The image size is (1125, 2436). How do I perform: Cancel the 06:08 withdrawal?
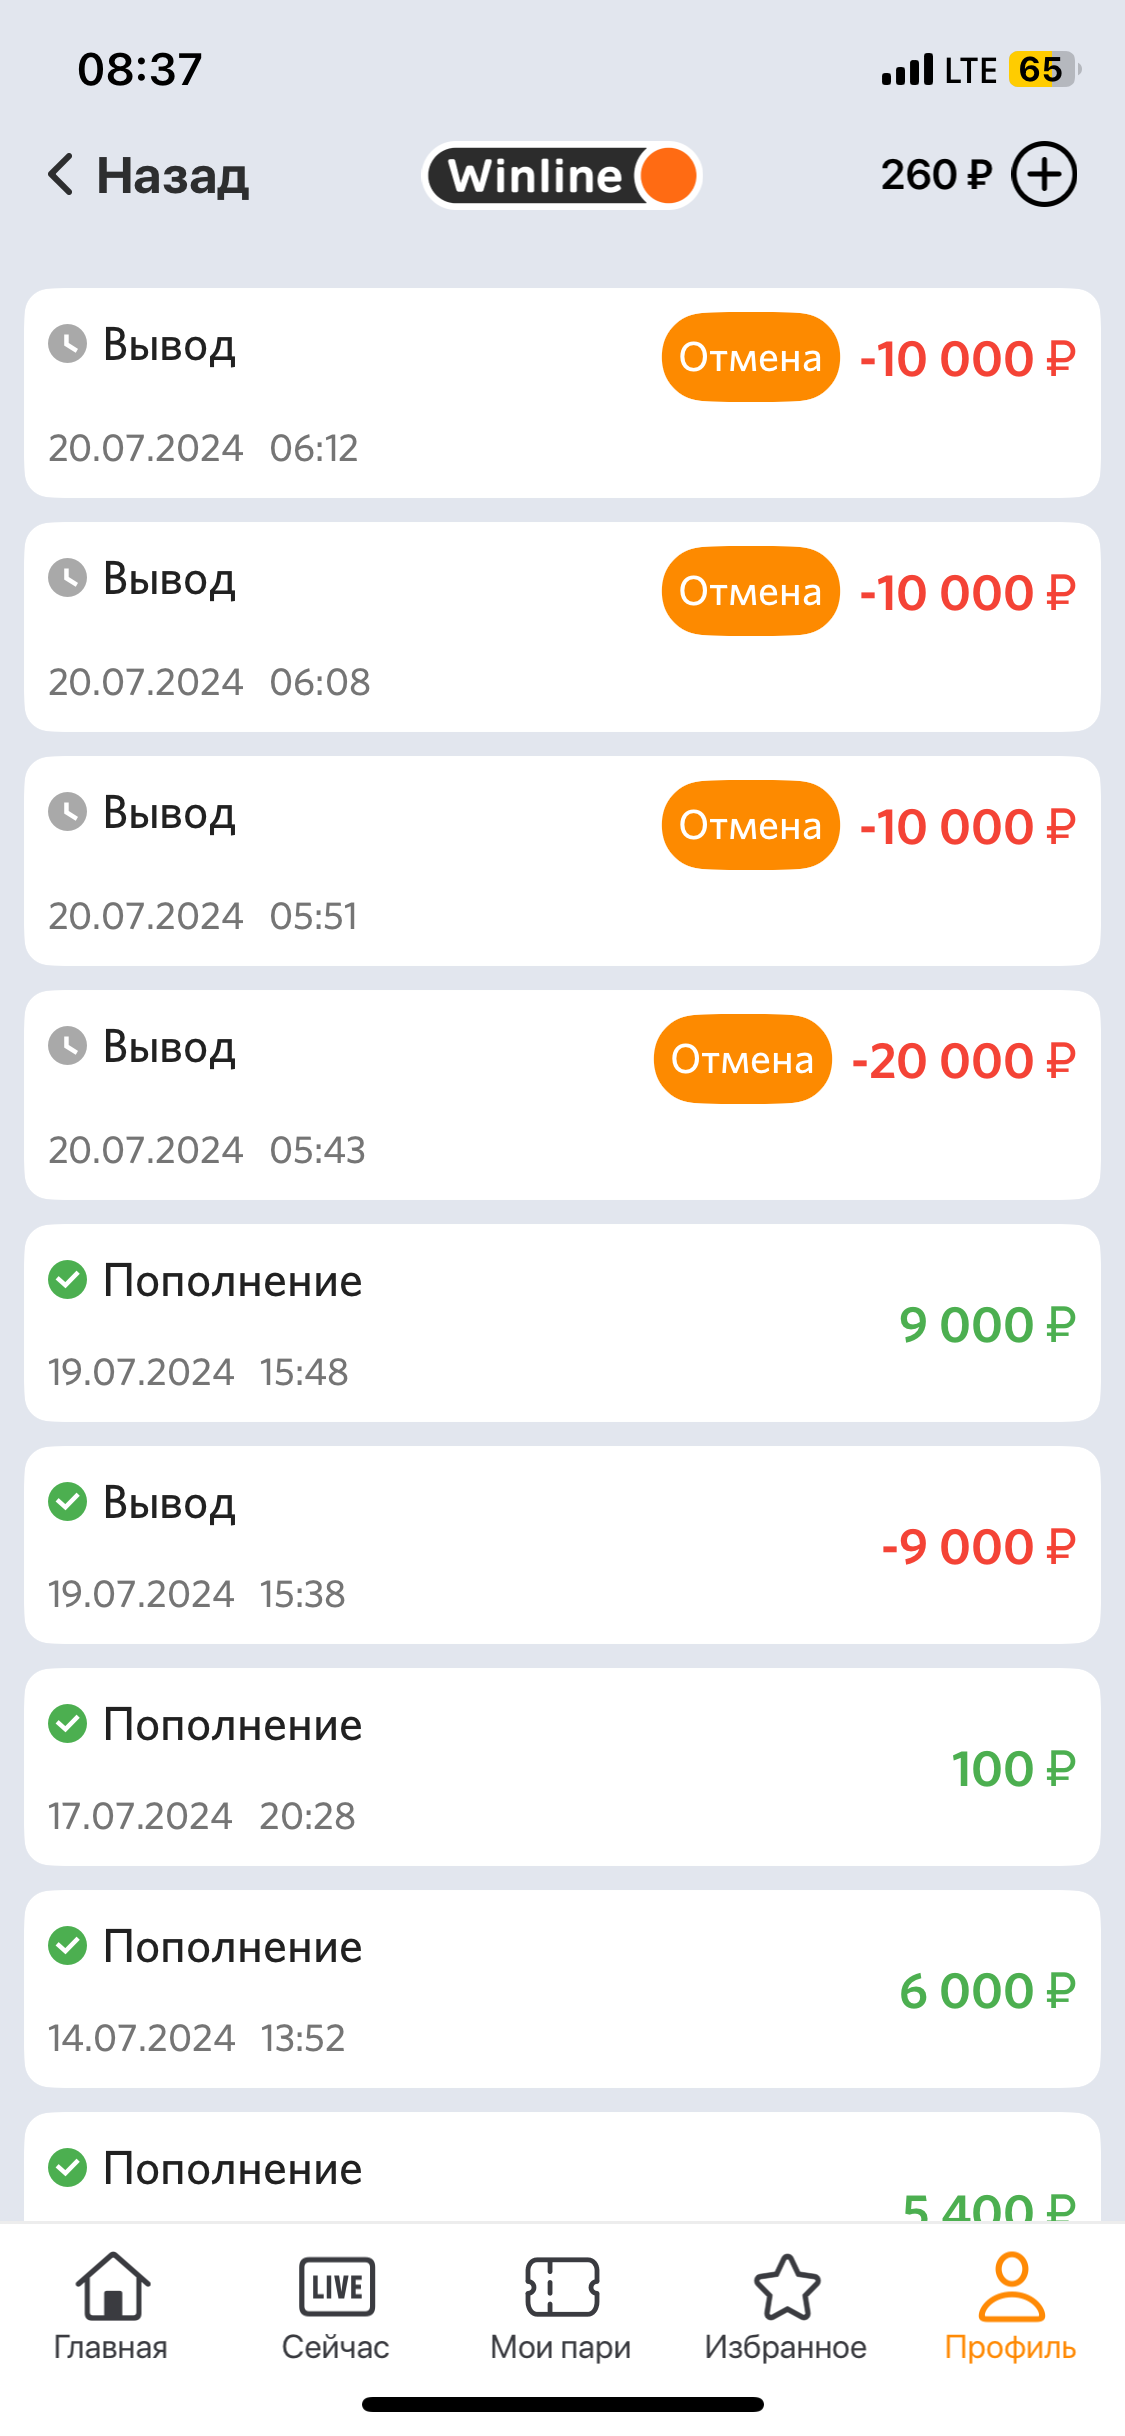point(750,592)
